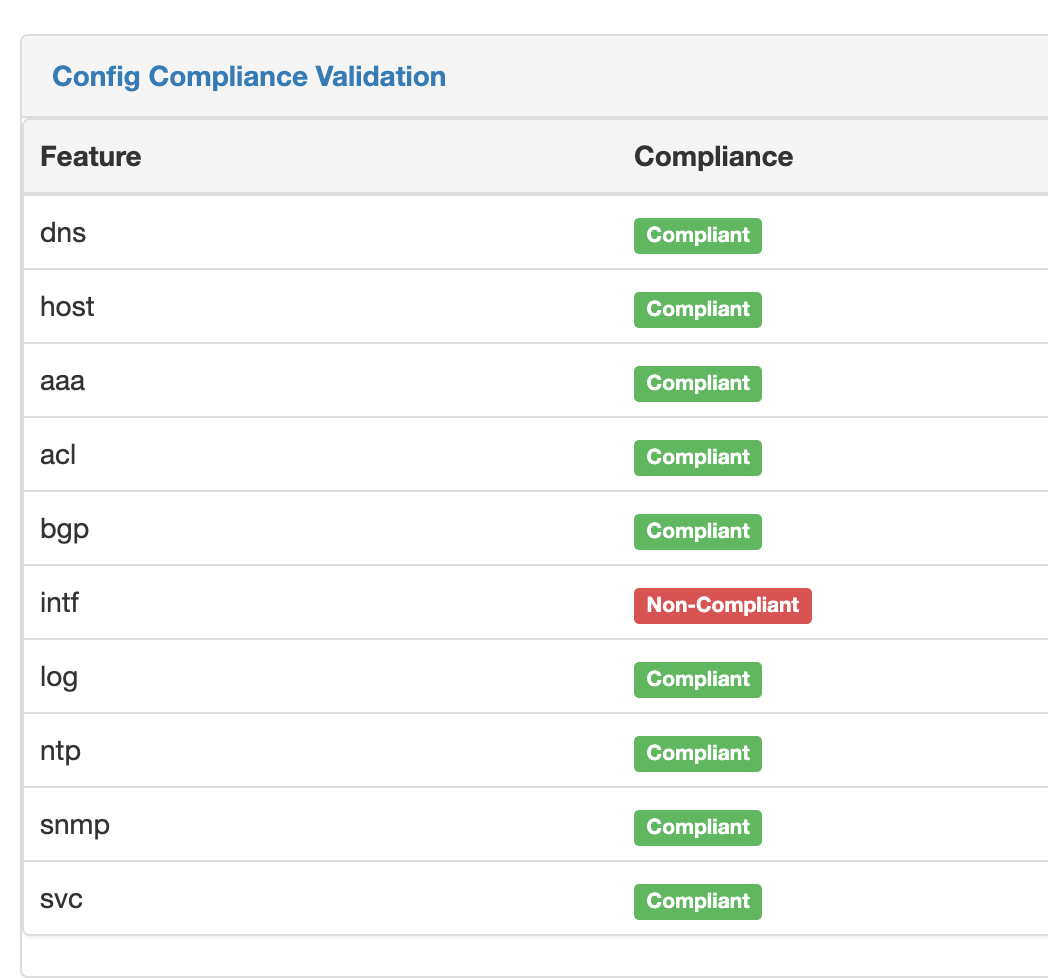Click the red Non-Compliant badge for intf
This screenshot has width=1048, height=978.
coord(722,606)
